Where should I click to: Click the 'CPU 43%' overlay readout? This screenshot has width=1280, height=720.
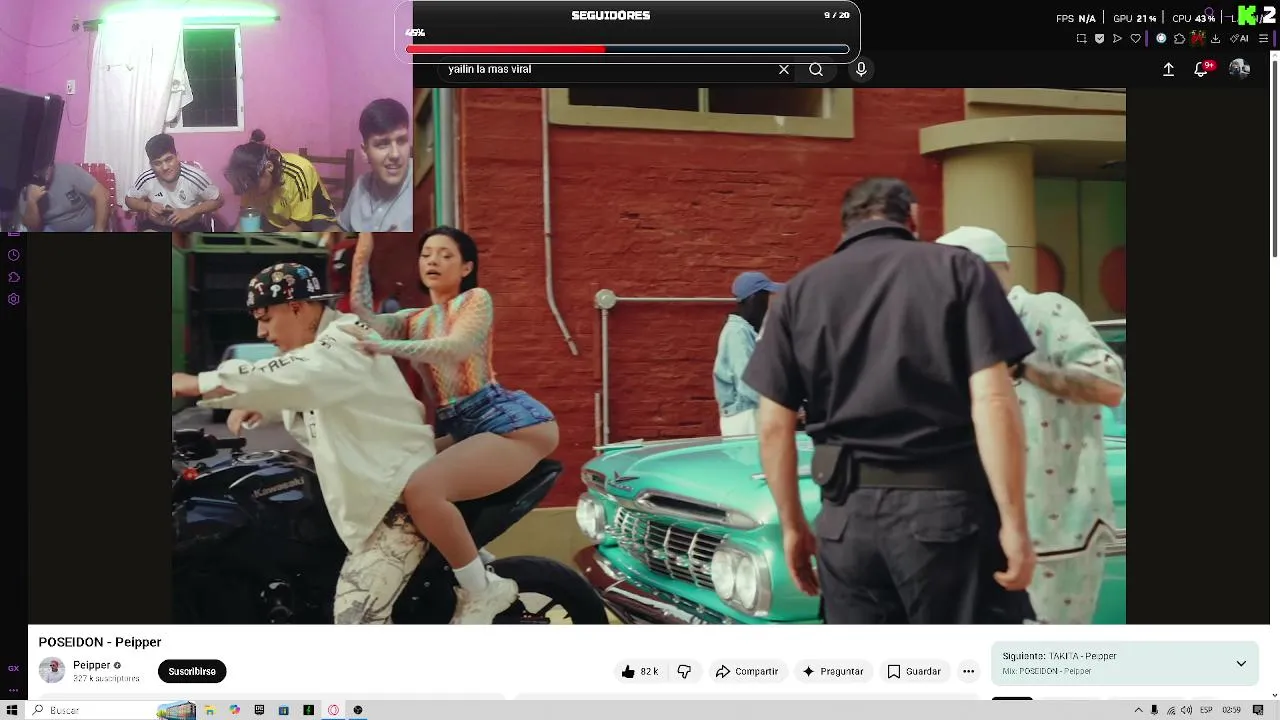1193,18
